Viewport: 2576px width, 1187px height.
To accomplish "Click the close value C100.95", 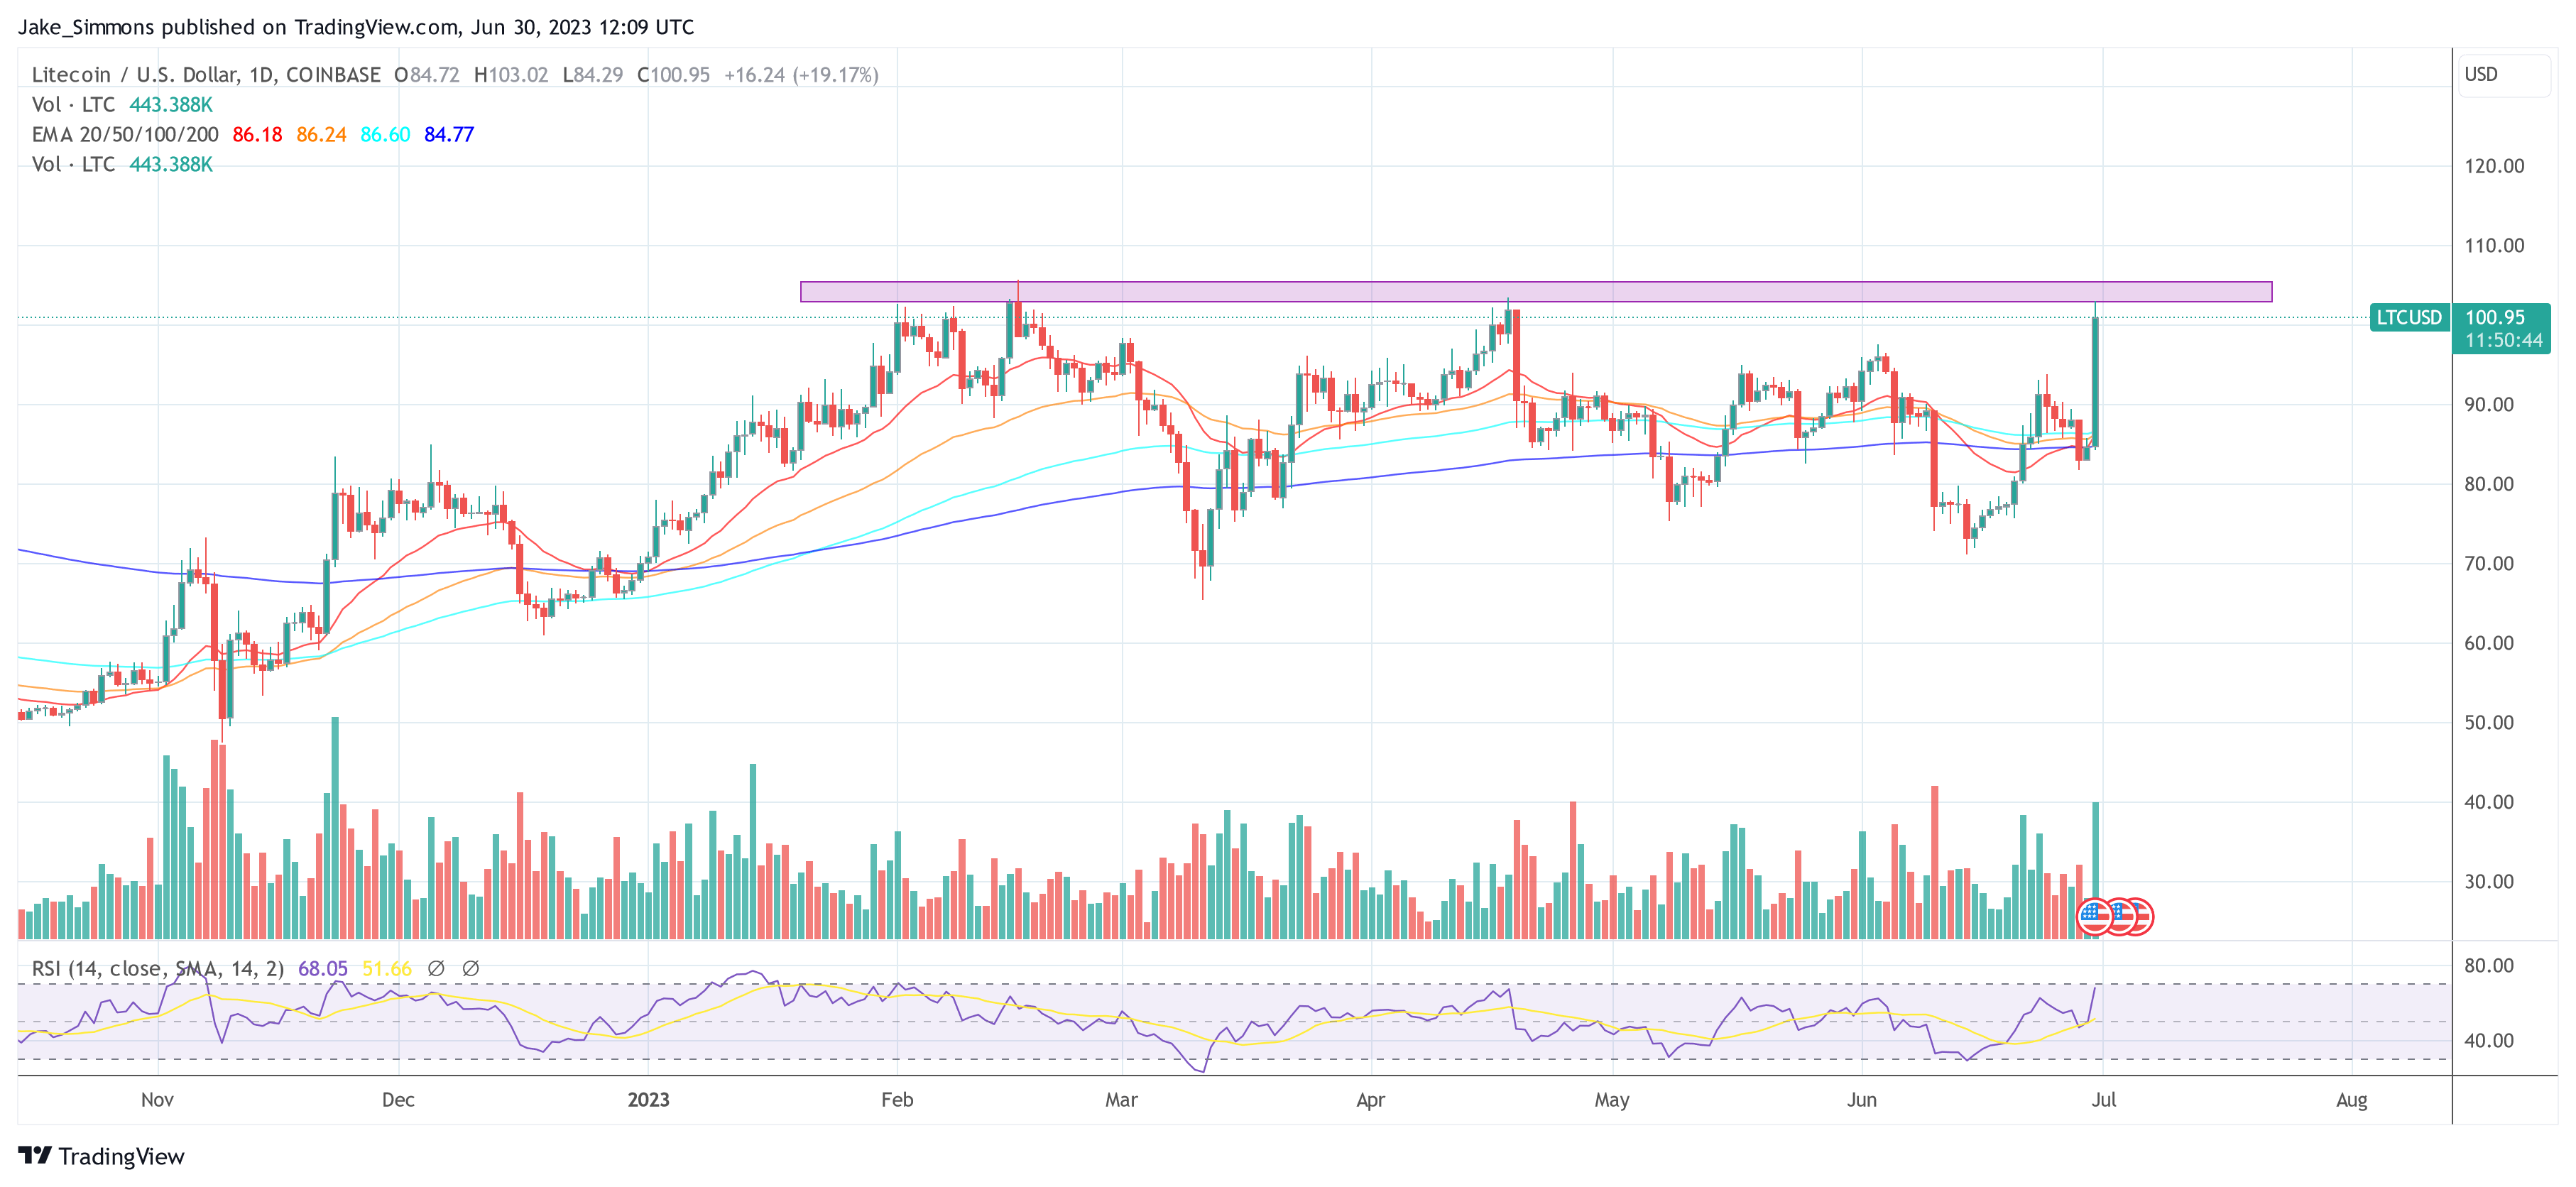I will click(673, 75).
